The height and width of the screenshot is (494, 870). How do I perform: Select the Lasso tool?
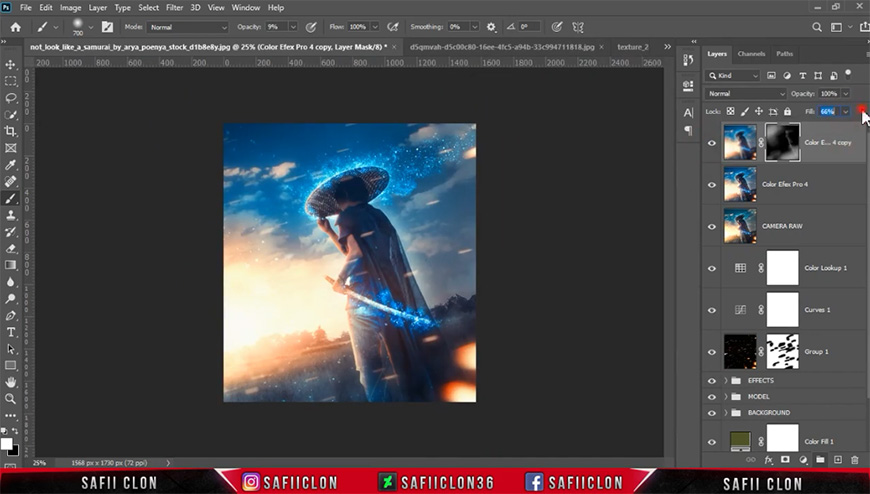tap(11, 98)
